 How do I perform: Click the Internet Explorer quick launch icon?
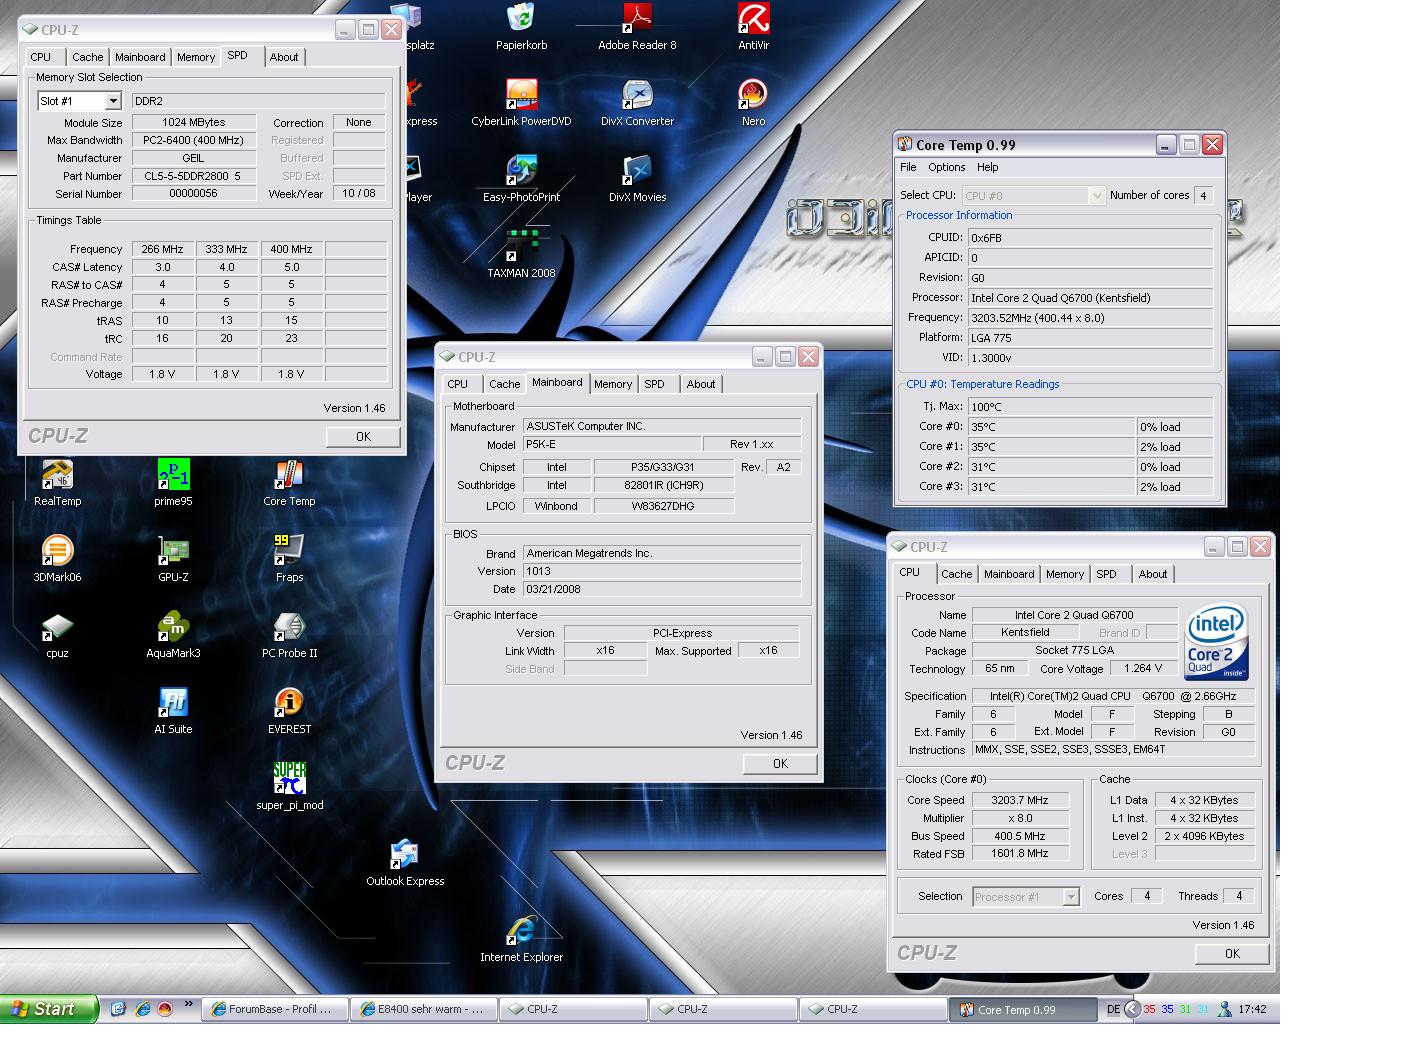tap(142, 1009)
